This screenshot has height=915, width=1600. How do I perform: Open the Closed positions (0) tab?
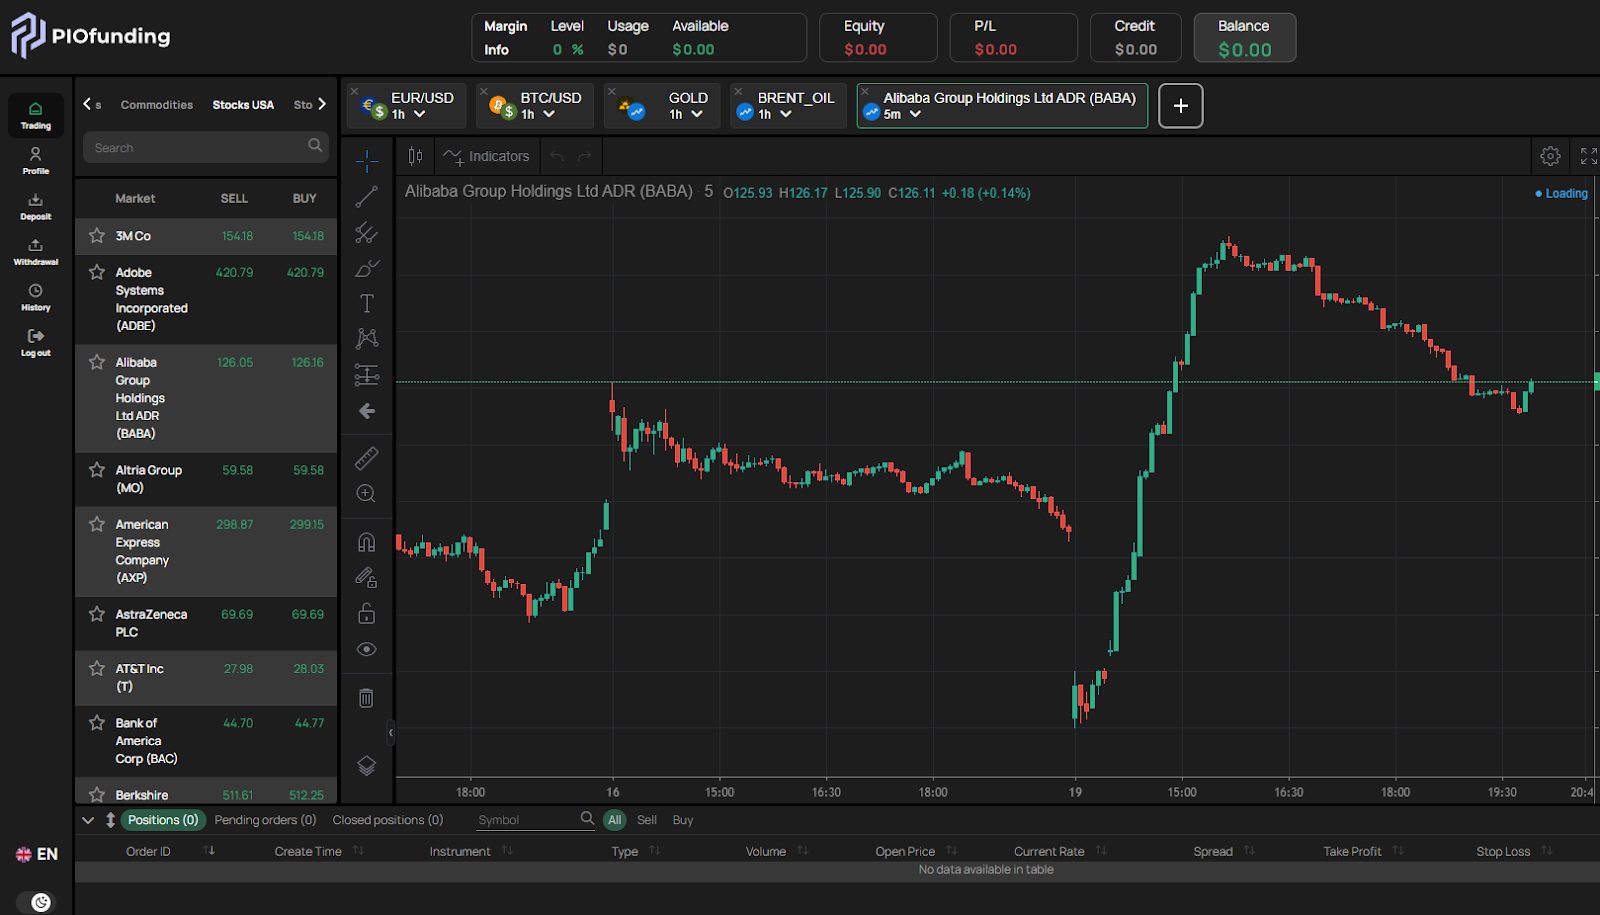point(388,820)
